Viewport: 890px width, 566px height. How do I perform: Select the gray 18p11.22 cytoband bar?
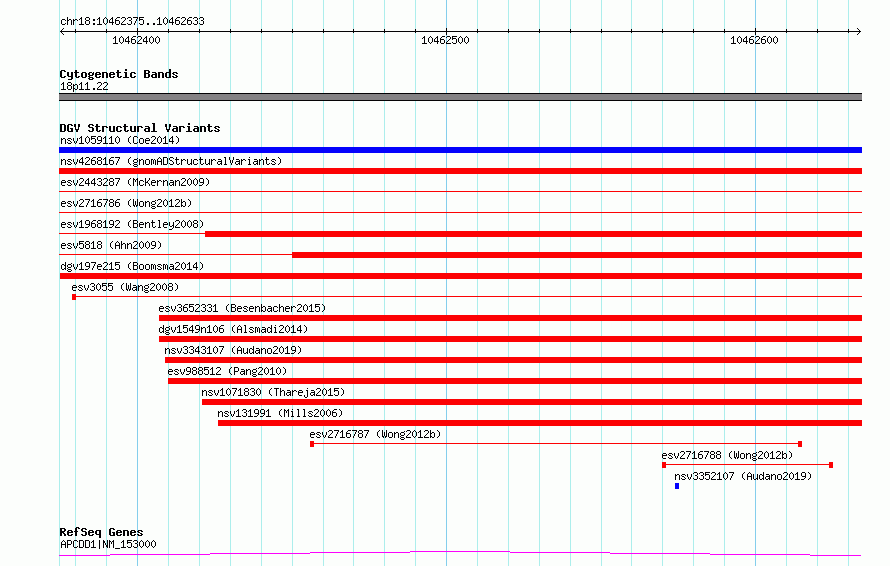click(460, 97)
